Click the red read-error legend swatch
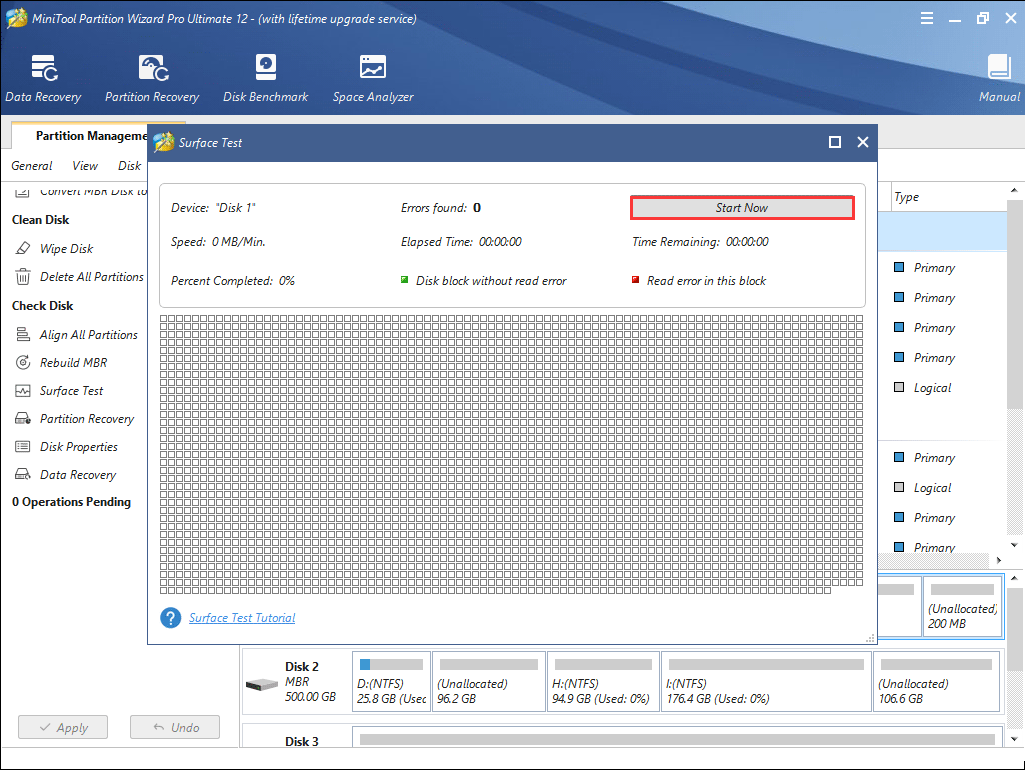 click(x=635, y=280)
